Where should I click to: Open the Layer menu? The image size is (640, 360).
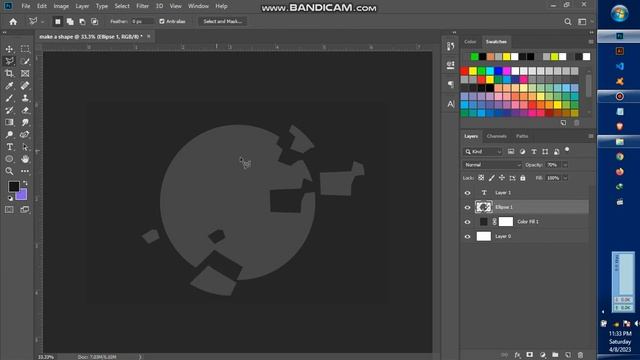(82, 6)
